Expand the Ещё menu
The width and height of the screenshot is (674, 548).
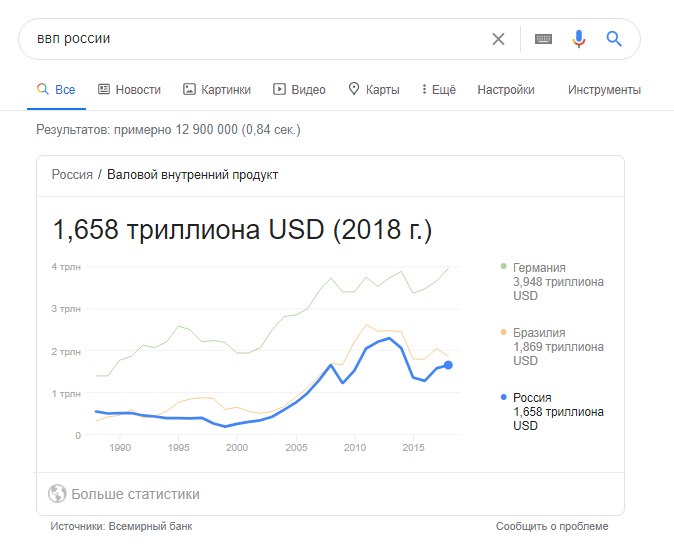(438, 89)
